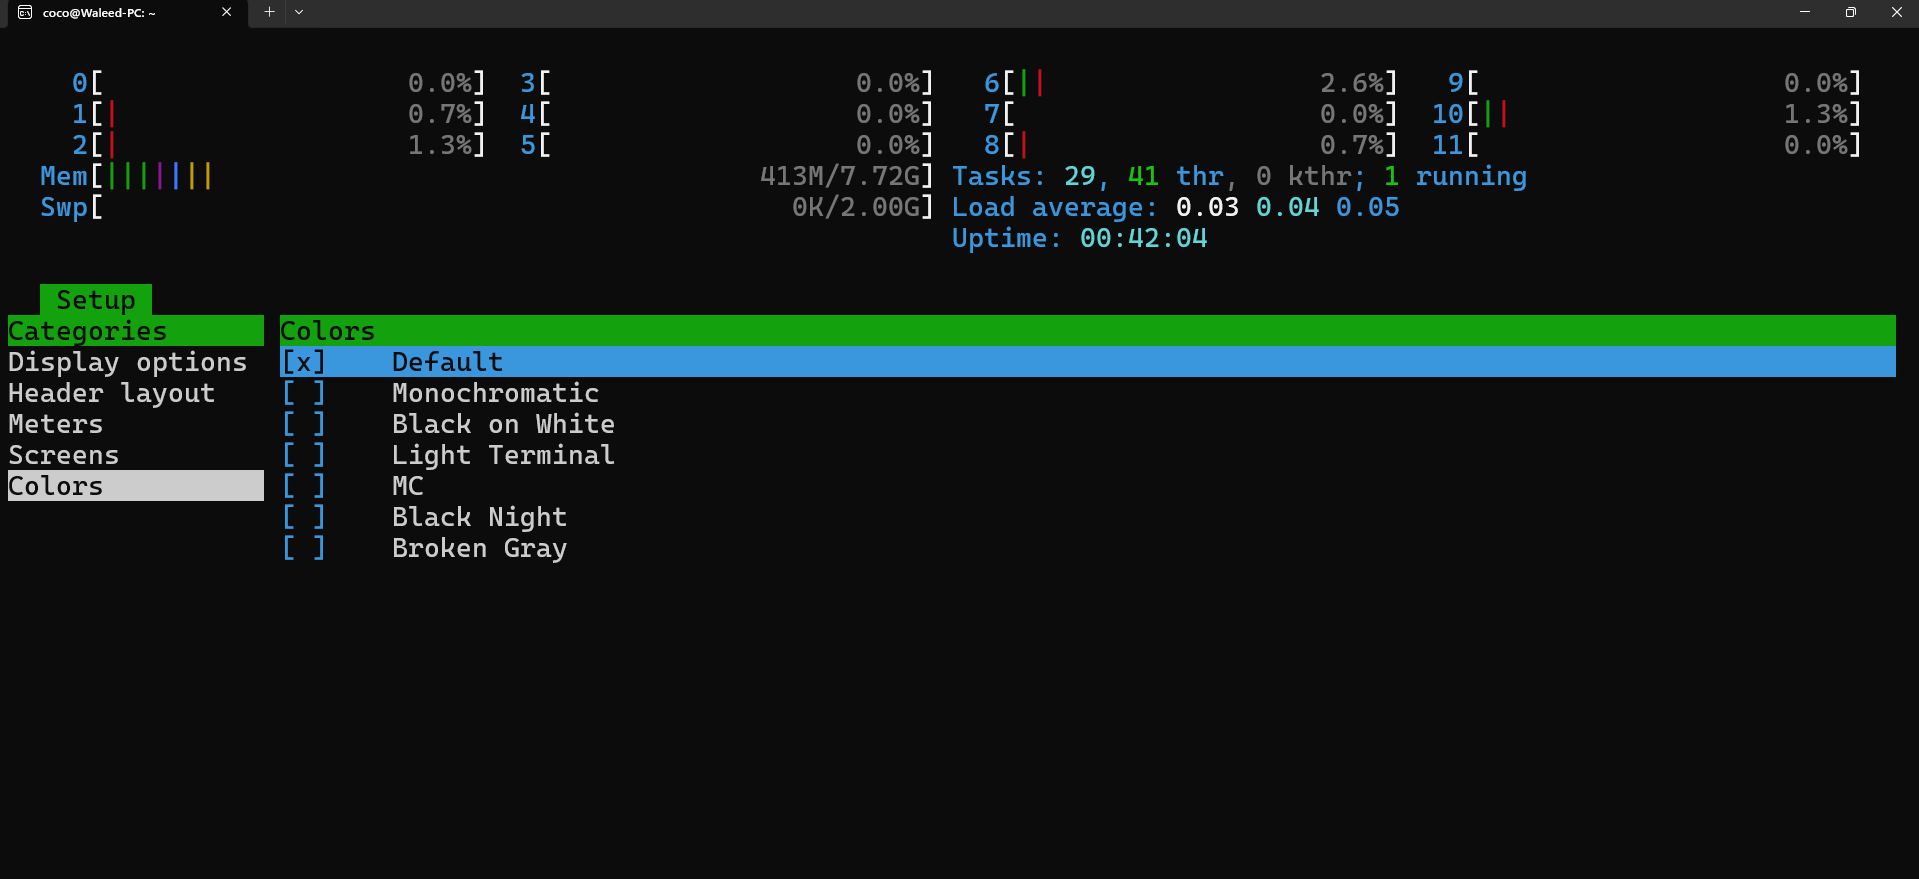Enable the Broken Gray scheme checkbox
Image resolution: width=1919 pixels, height=879 pixels.
point(304,548)
